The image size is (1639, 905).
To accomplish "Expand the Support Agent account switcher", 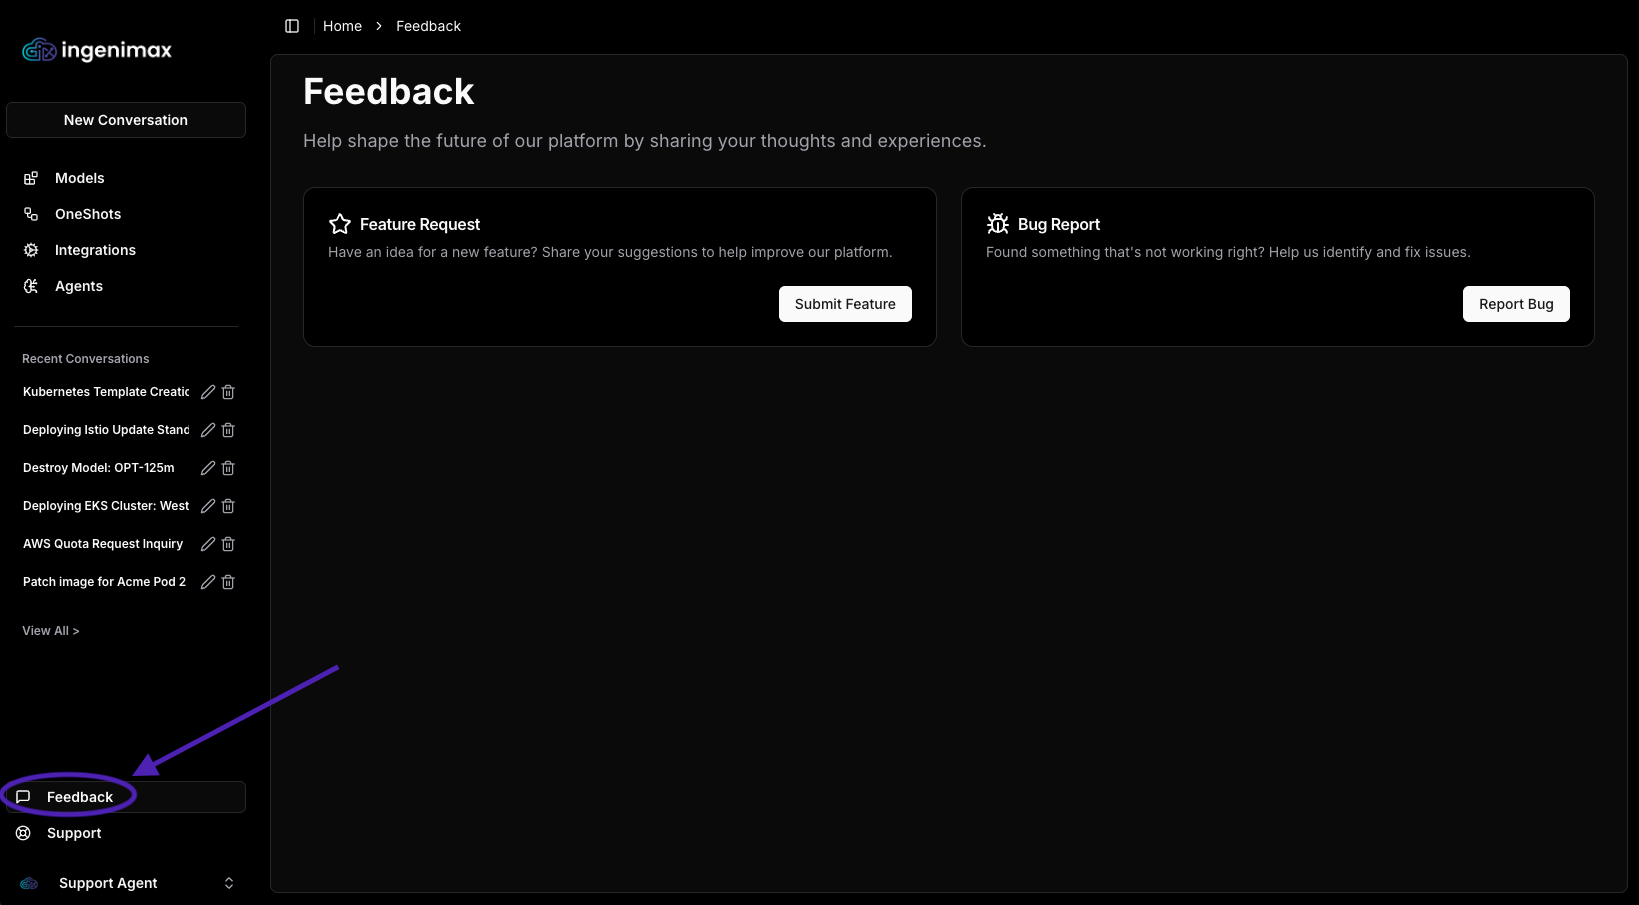I will point(228,883).
